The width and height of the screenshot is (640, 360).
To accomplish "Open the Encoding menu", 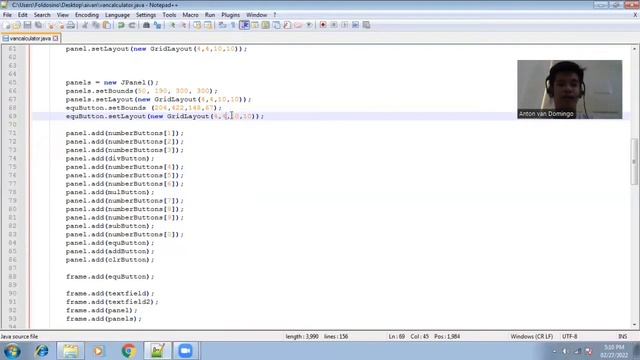I will 87,15.
